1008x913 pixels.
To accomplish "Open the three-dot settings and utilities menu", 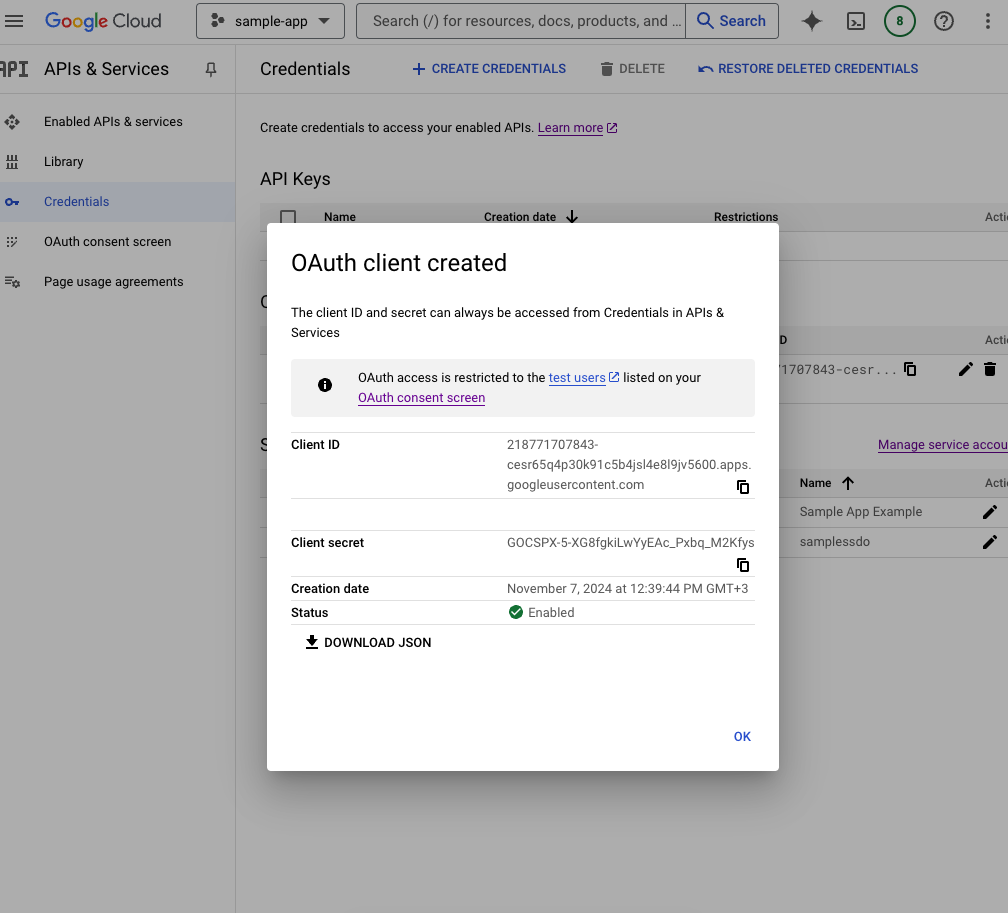I will (x=988, y=21).
